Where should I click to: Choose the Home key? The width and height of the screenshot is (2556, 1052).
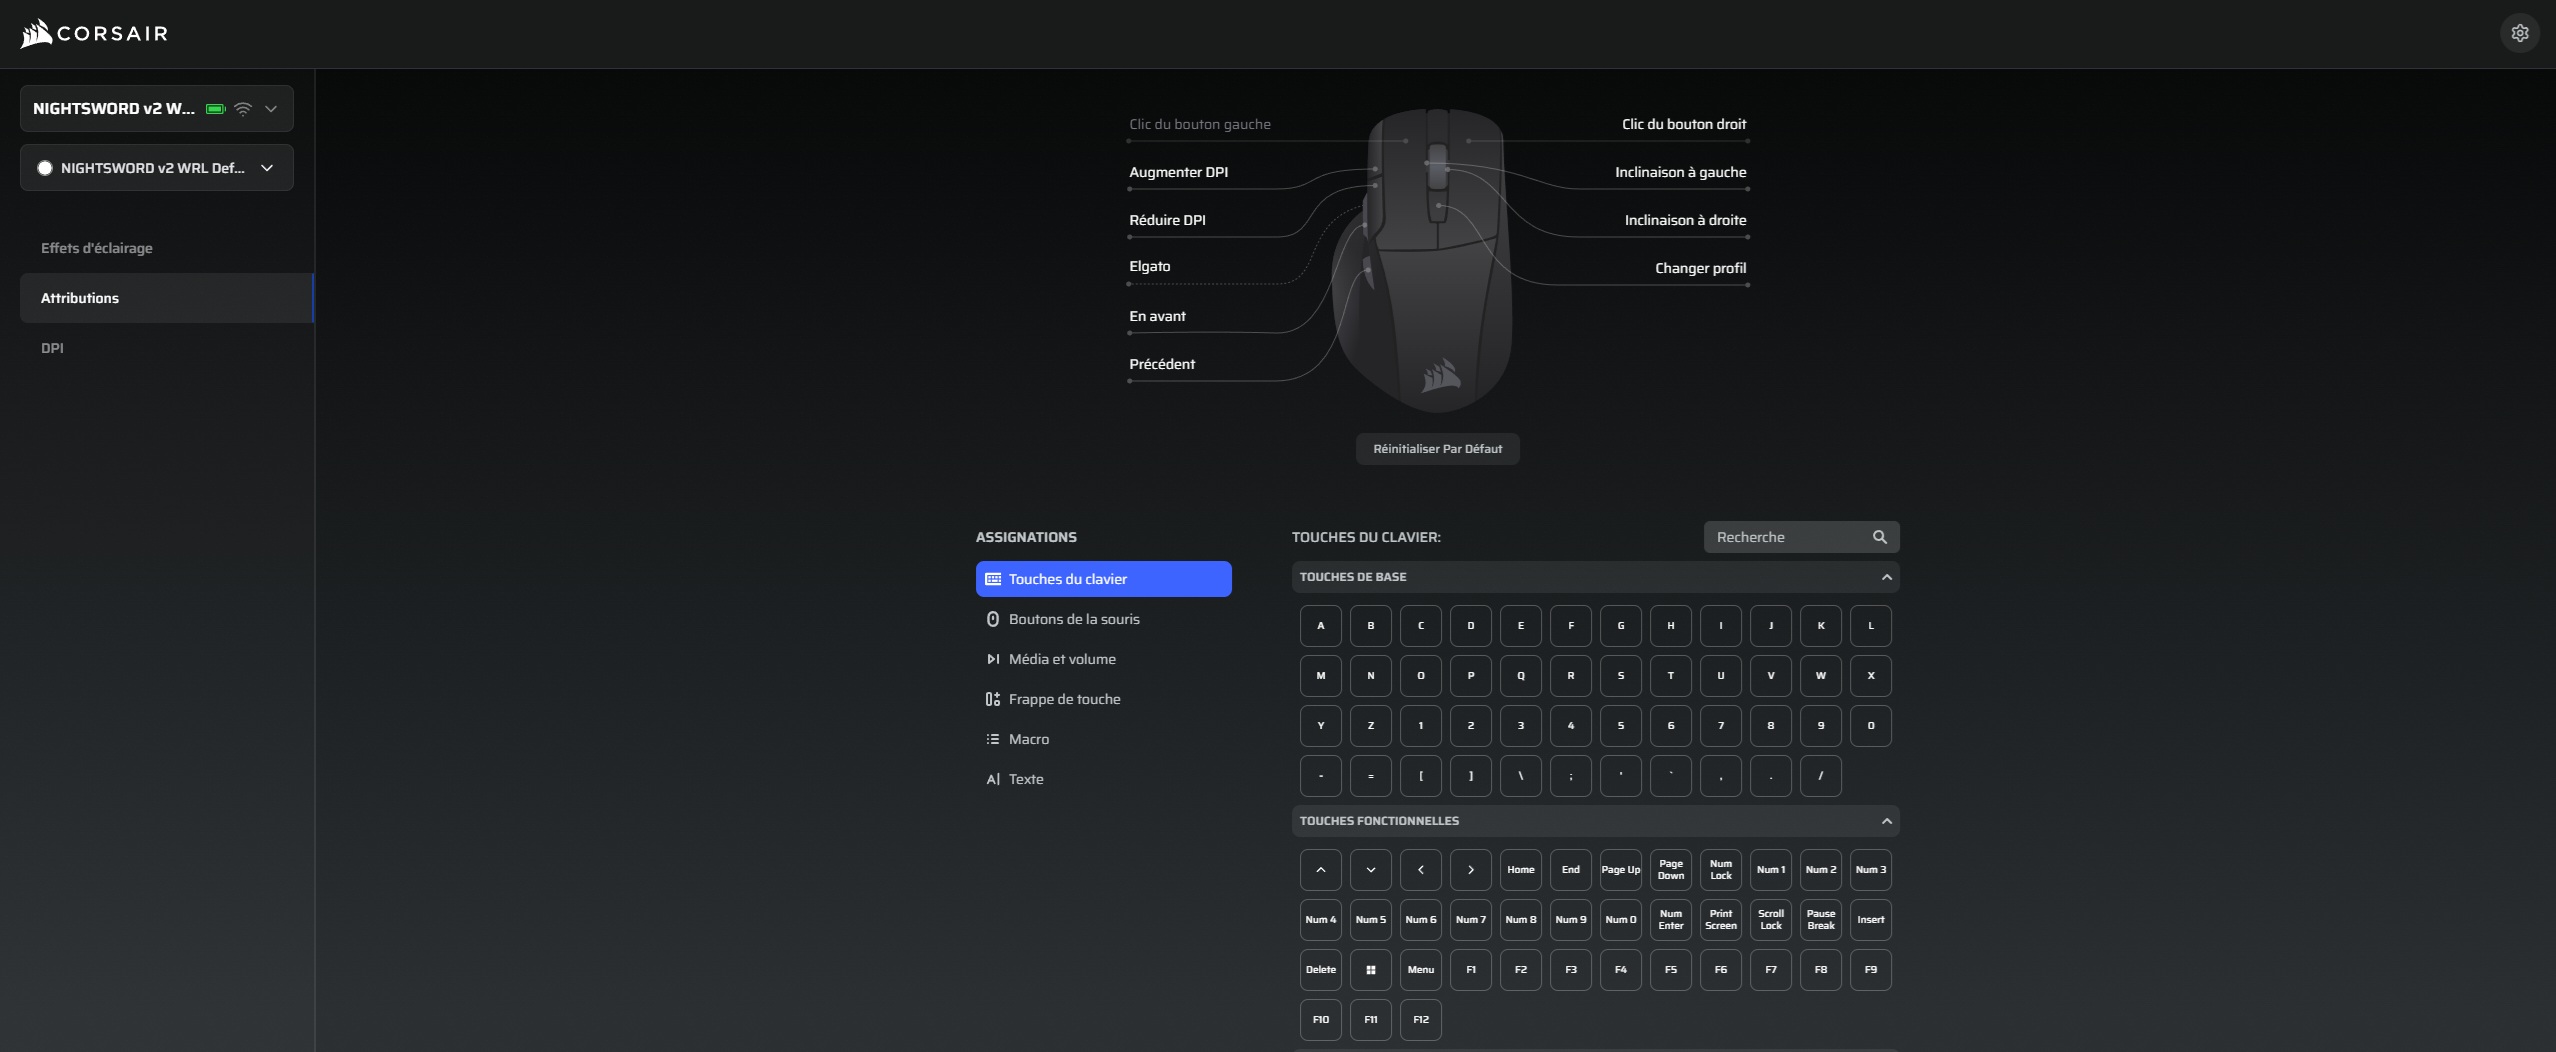point(1521,870)
